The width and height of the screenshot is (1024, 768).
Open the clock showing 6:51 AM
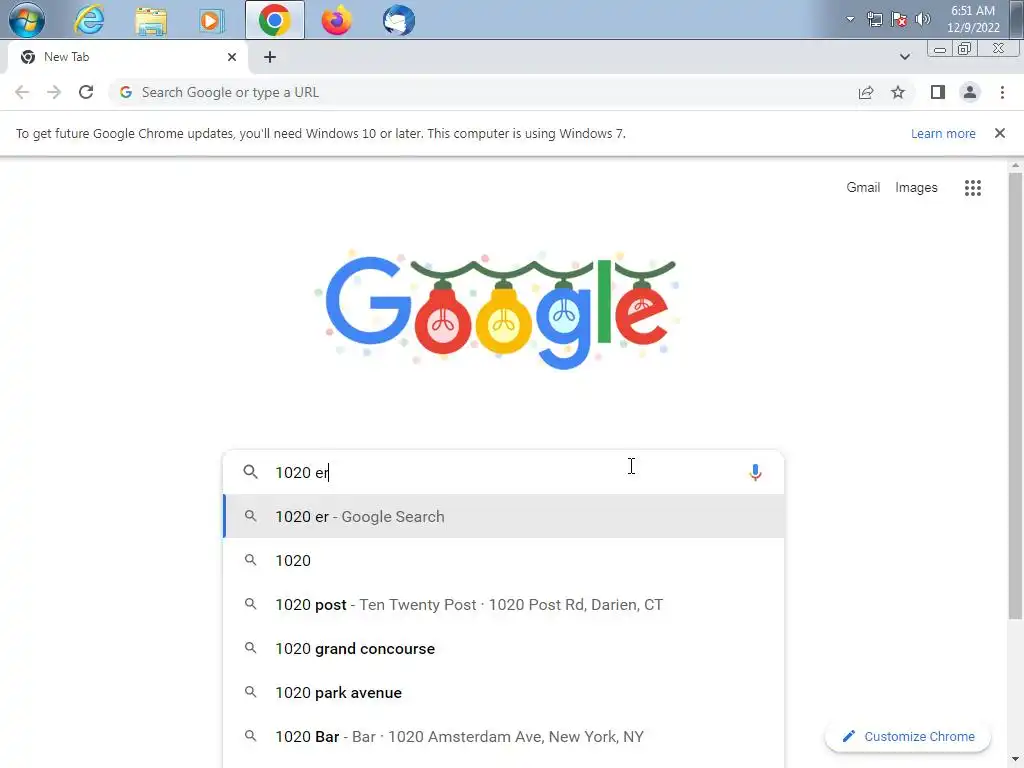click(x=973, y=19)
